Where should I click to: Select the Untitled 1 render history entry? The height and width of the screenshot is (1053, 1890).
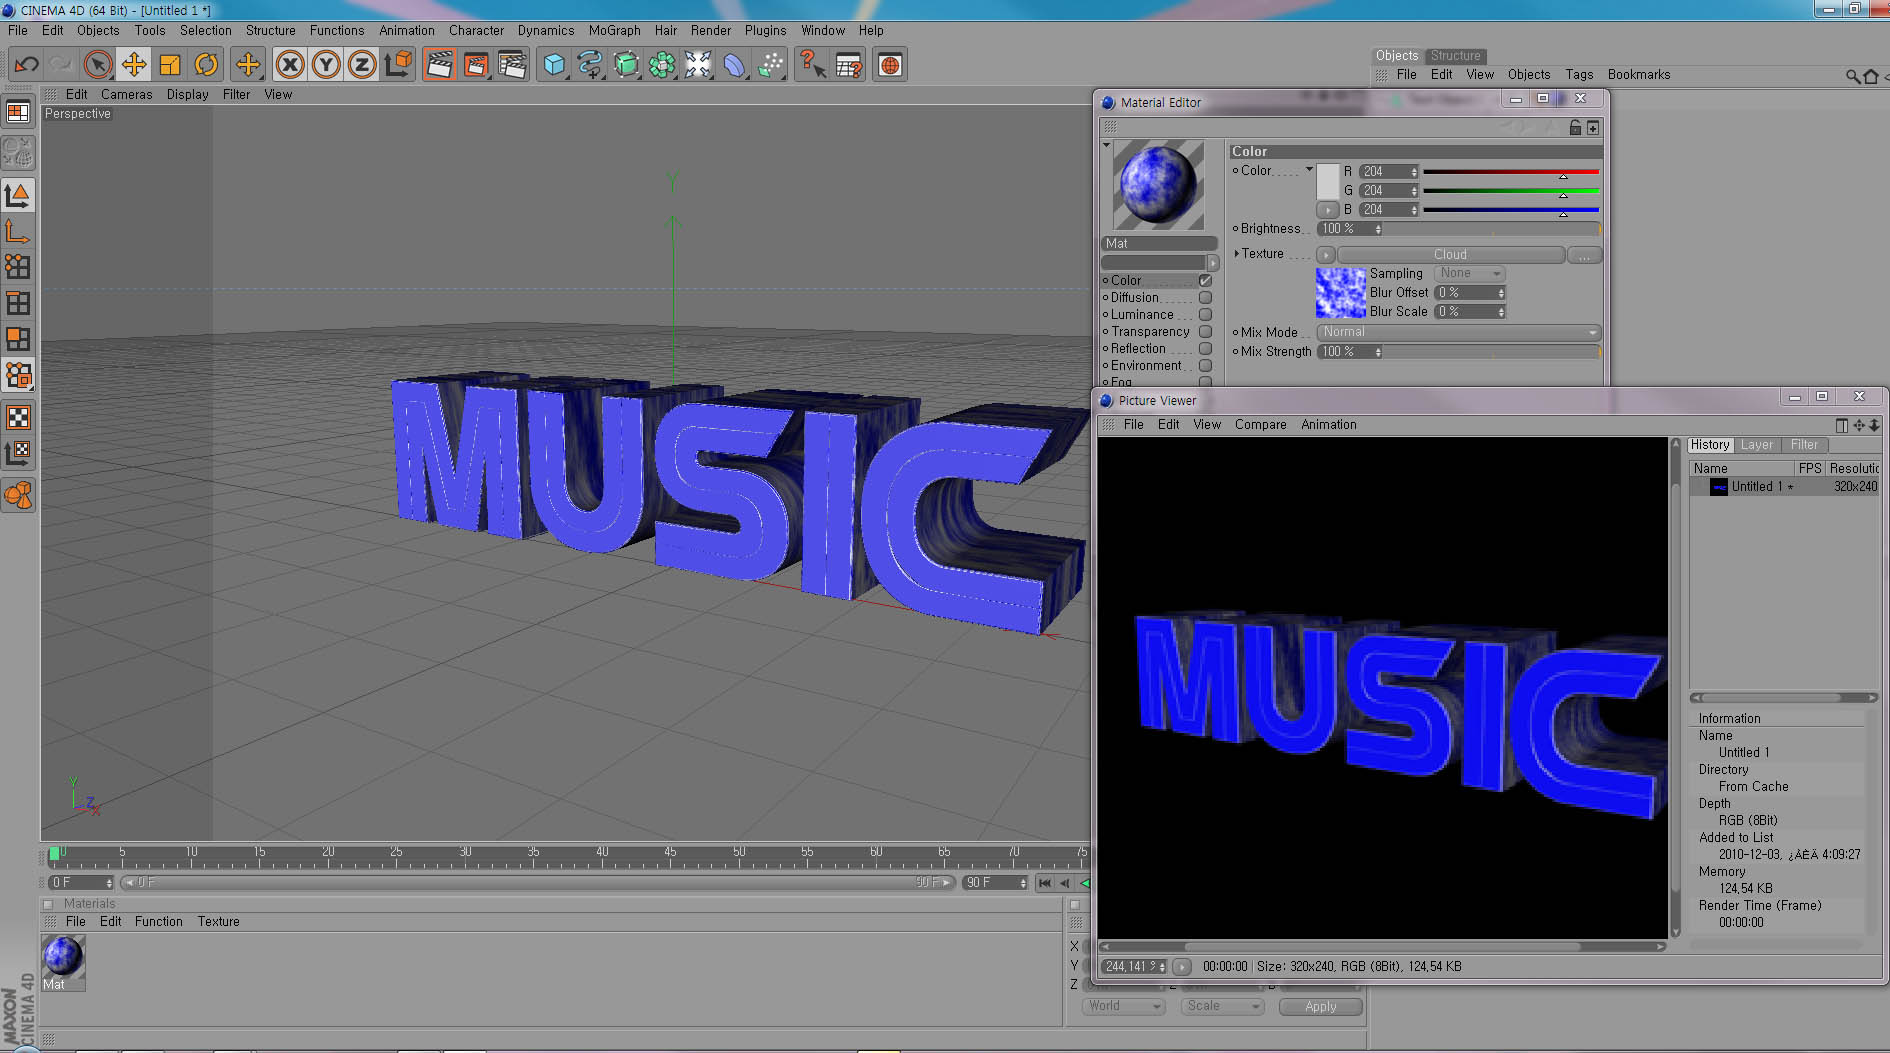point(1784,487)
